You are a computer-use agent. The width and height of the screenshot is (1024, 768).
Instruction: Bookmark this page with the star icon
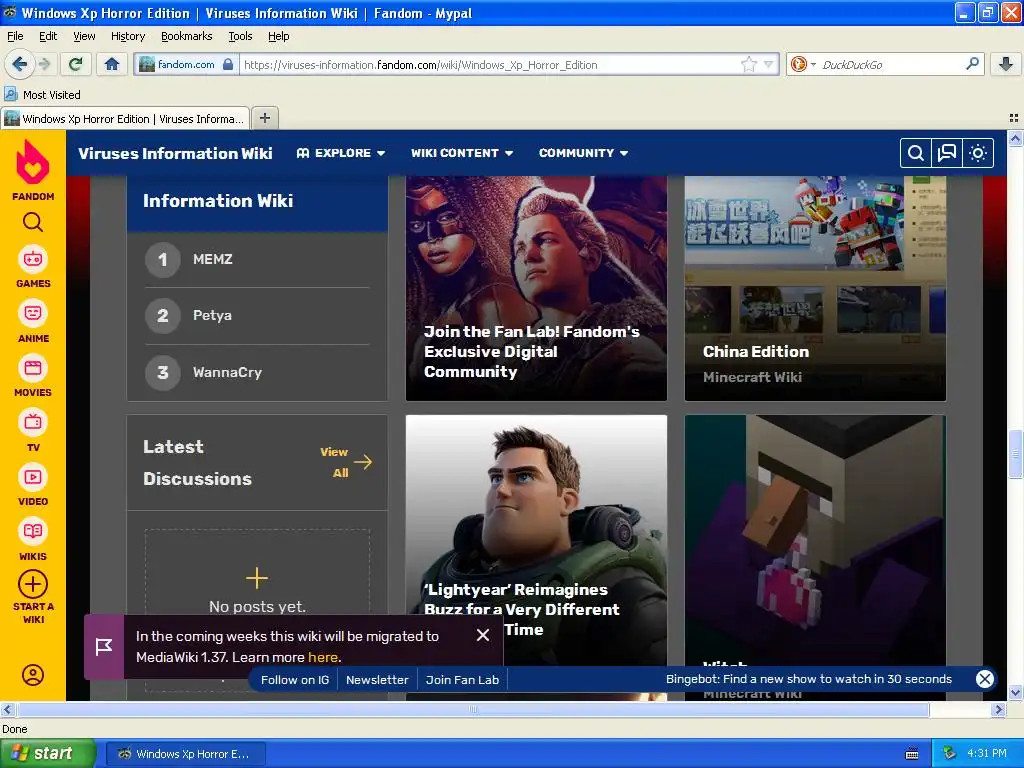coord(748,64)
